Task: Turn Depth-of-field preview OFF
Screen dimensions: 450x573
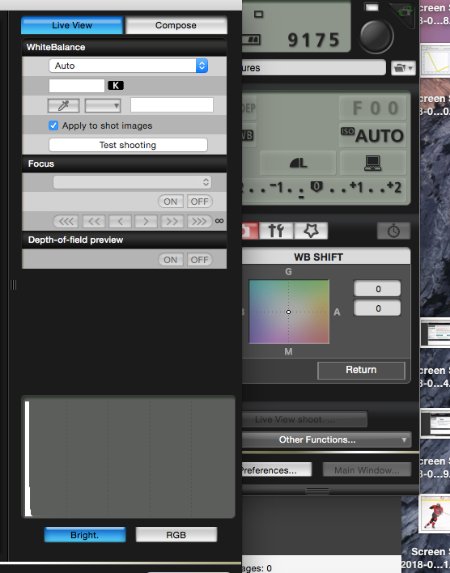Action: tap(200, 260)
